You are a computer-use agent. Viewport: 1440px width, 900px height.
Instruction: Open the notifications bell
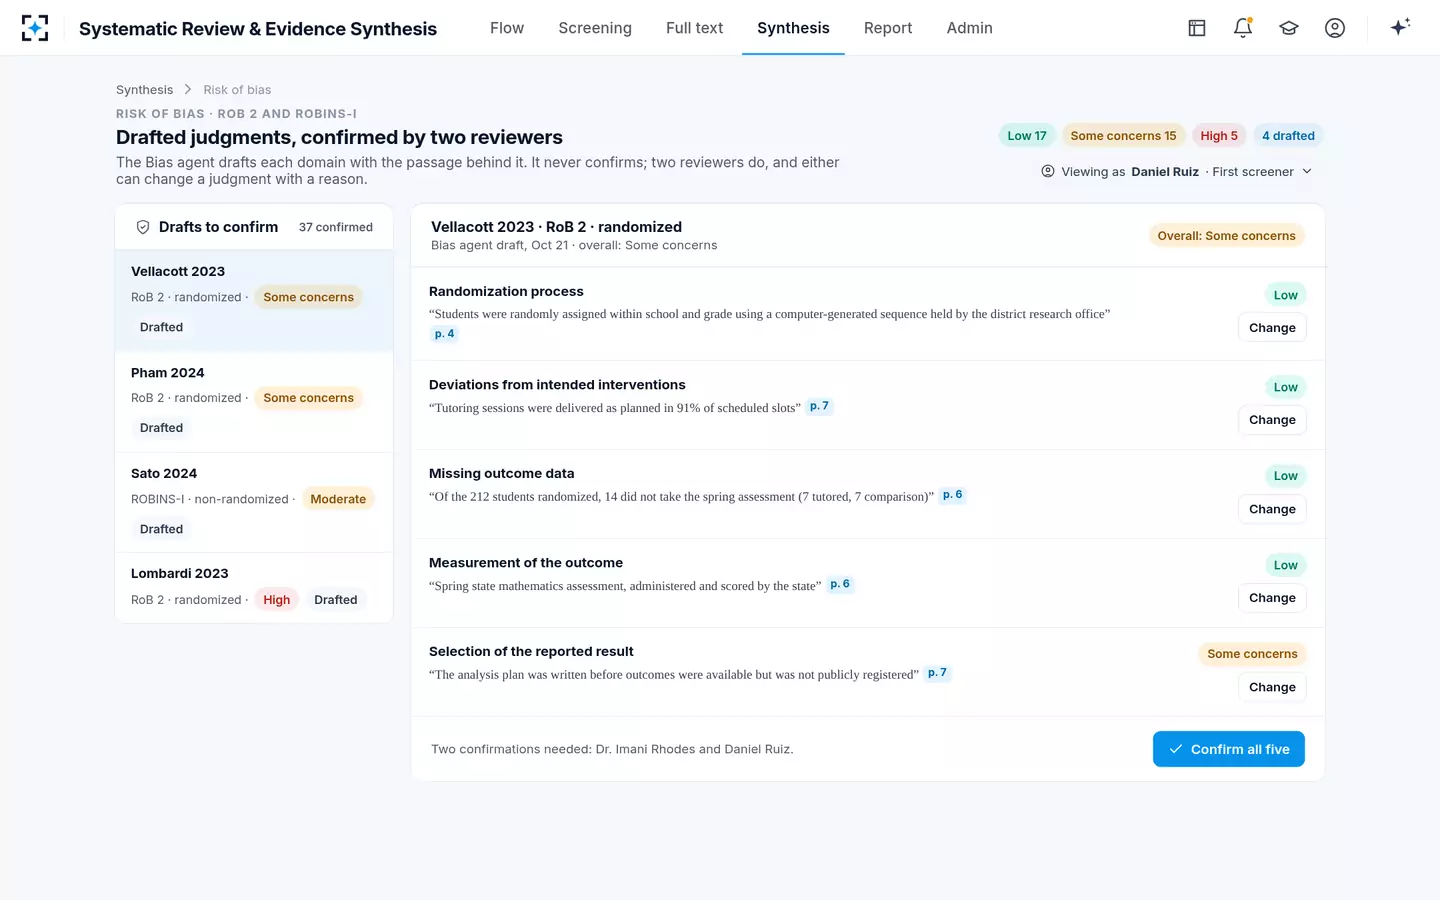coord(1243,28)
